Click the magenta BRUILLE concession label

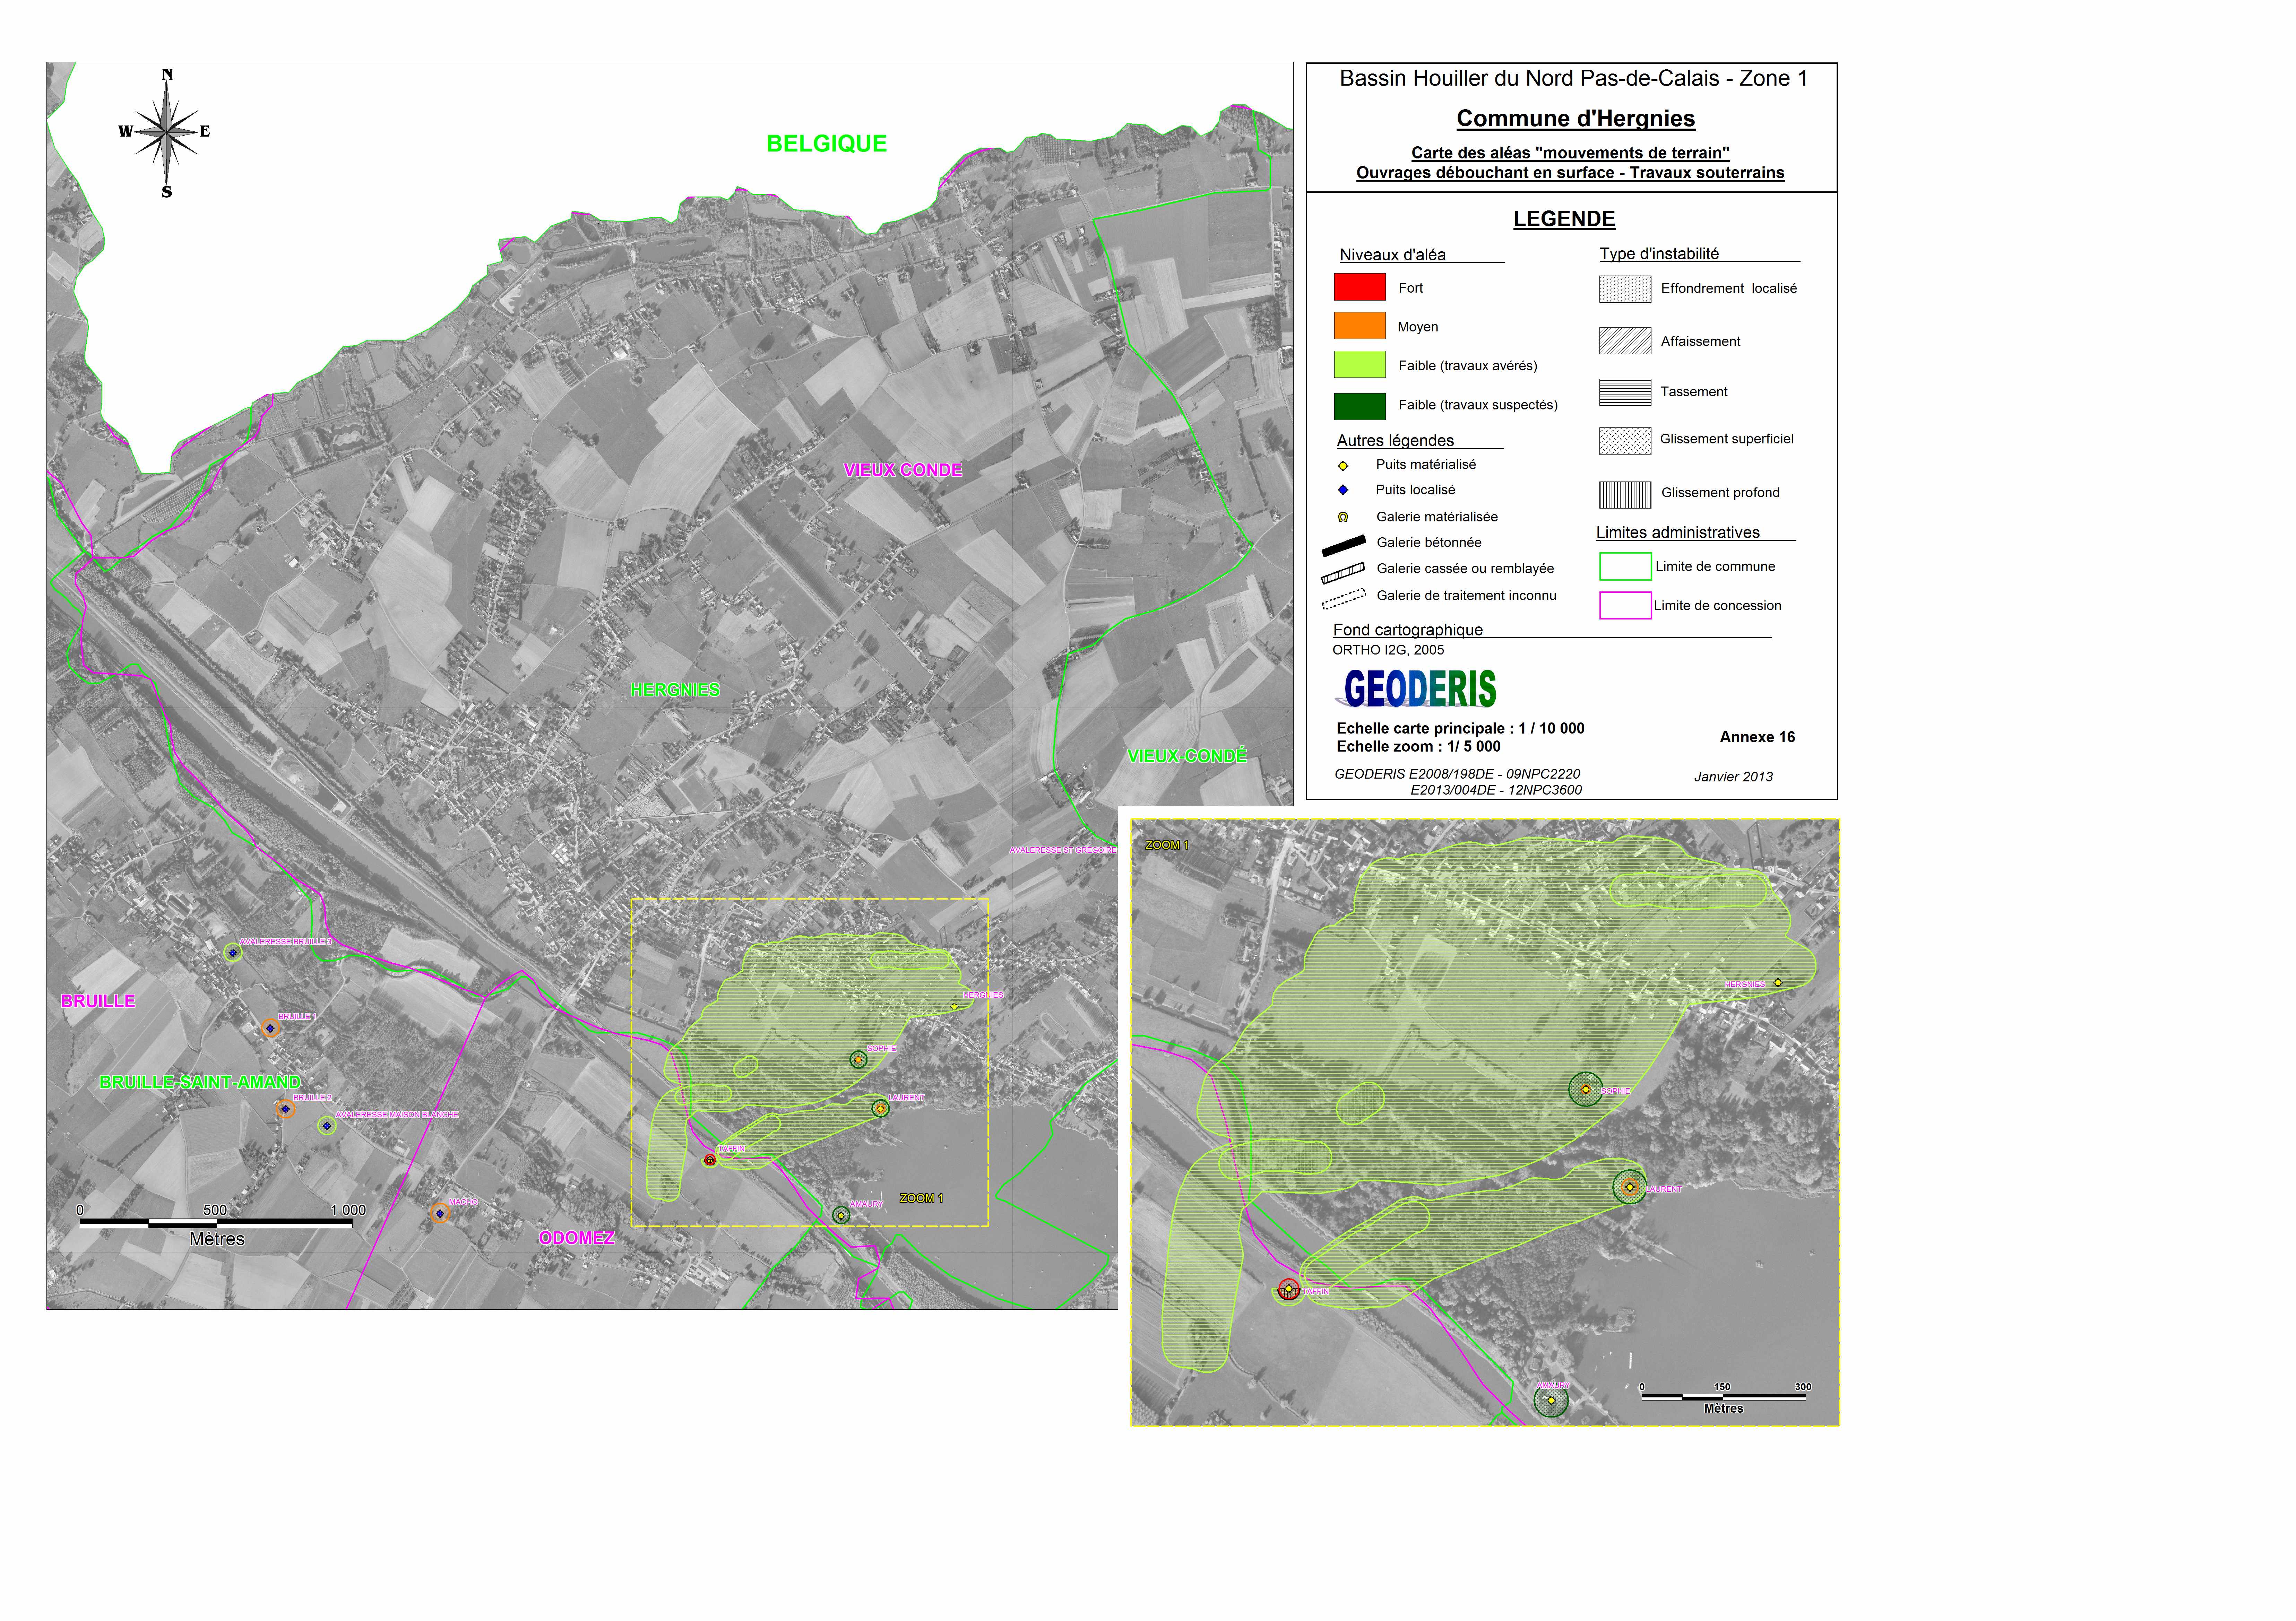click(x=98, y=1001)
